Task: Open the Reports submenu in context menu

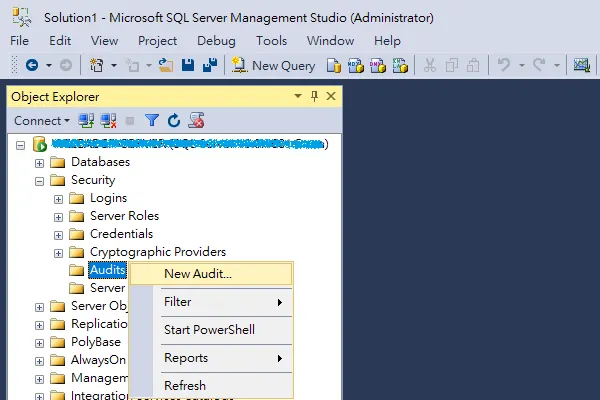Action: (211, 358)
